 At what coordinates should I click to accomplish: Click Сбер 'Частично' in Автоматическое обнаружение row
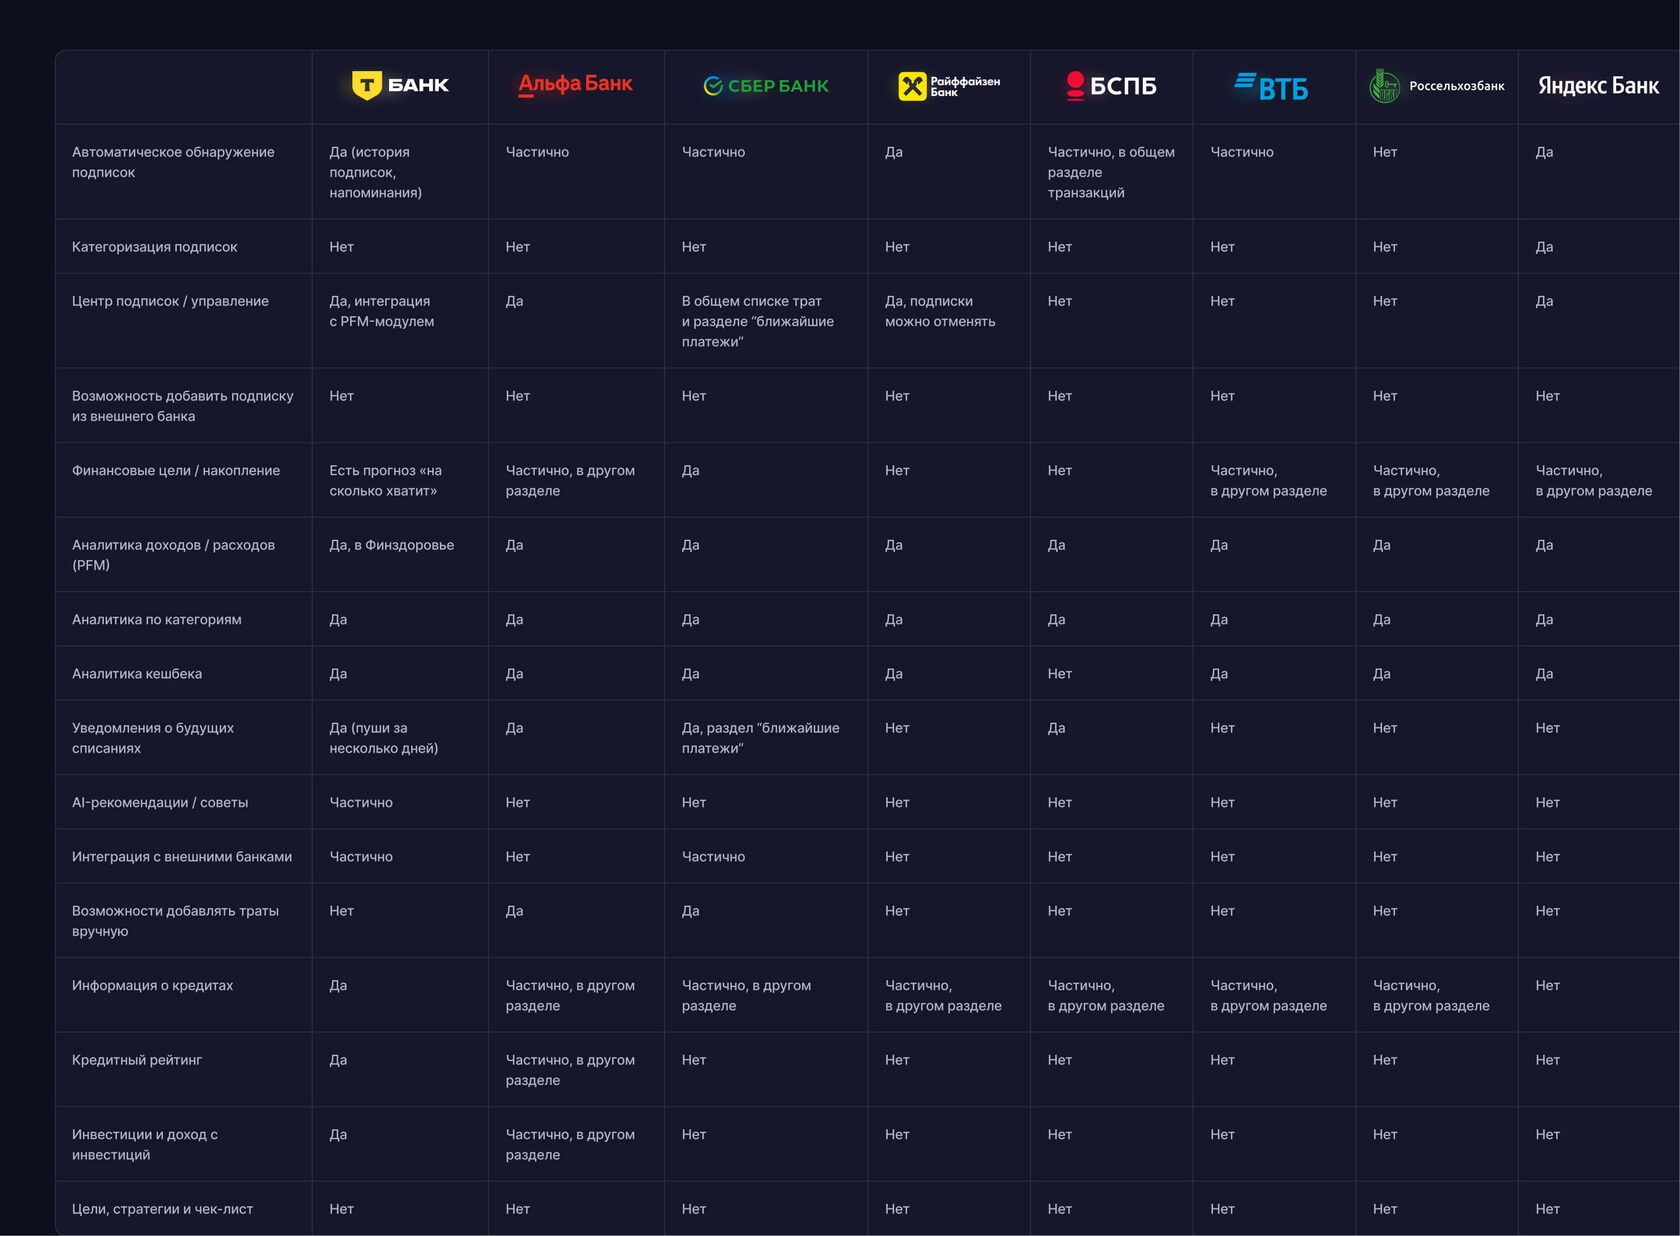tap(713, 152)
